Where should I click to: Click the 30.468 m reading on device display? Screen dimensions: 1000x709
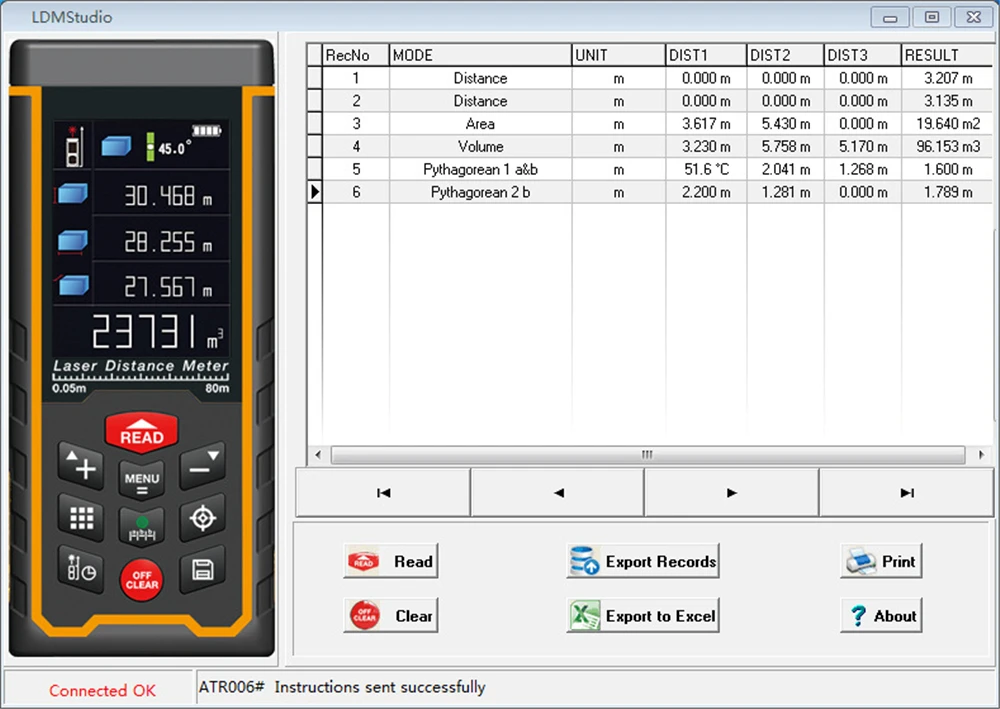pos(168,196)
